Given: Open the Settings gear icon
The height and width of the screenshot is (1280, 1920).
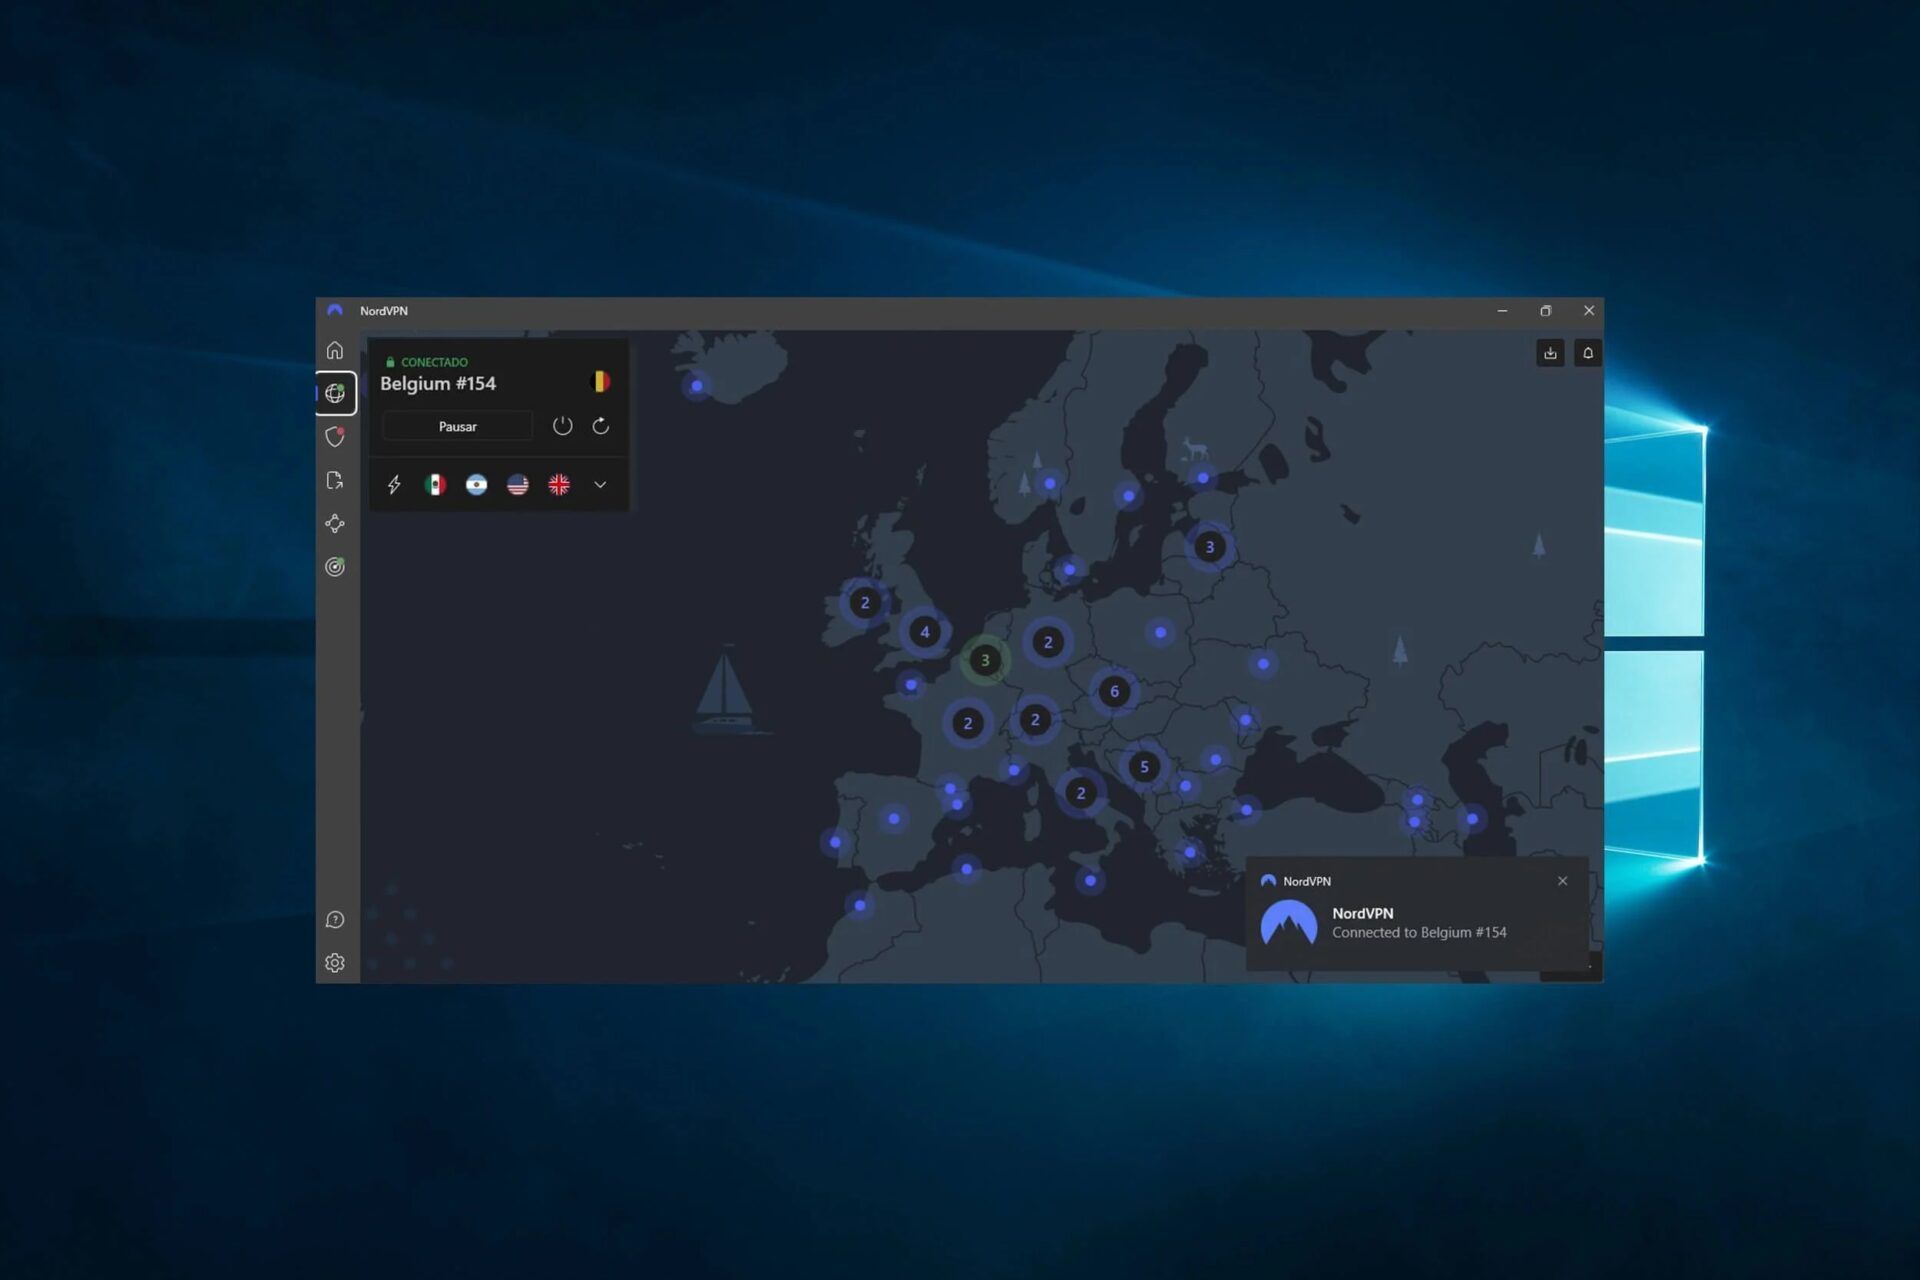Looking at the screenshot, I should coord(335,963).
